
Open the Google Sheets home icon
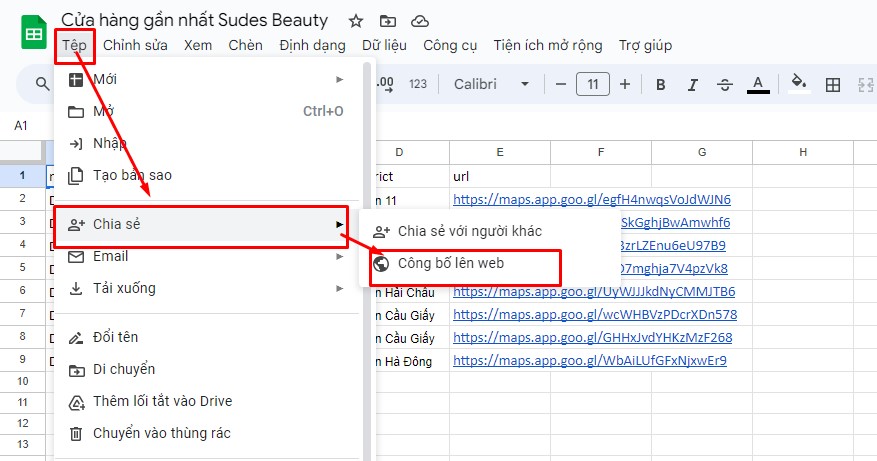34,33
